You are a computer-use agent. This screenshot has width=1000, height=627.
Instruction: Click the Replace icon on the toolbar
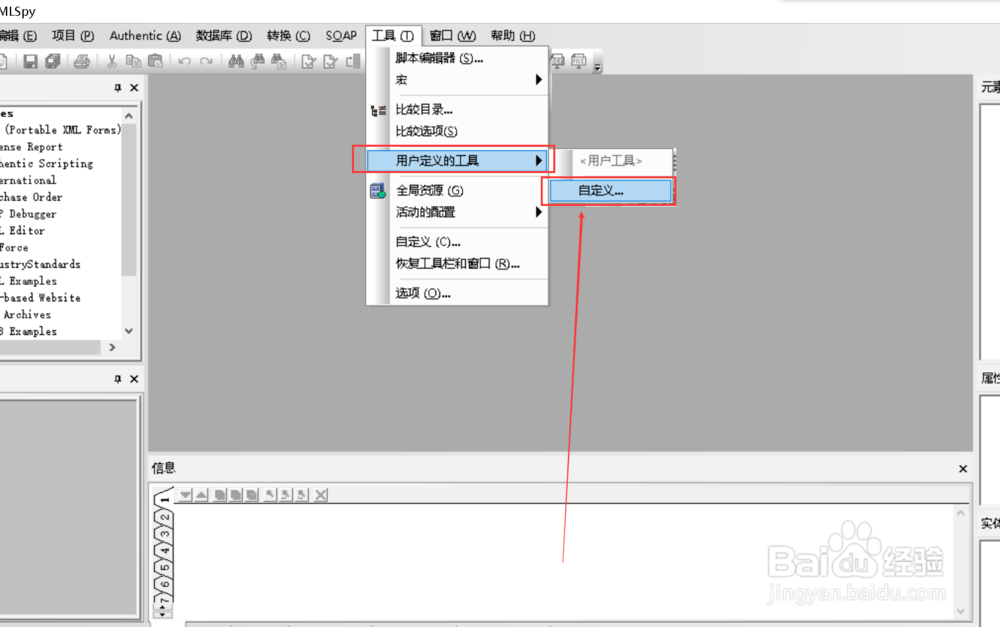point(280,61)
